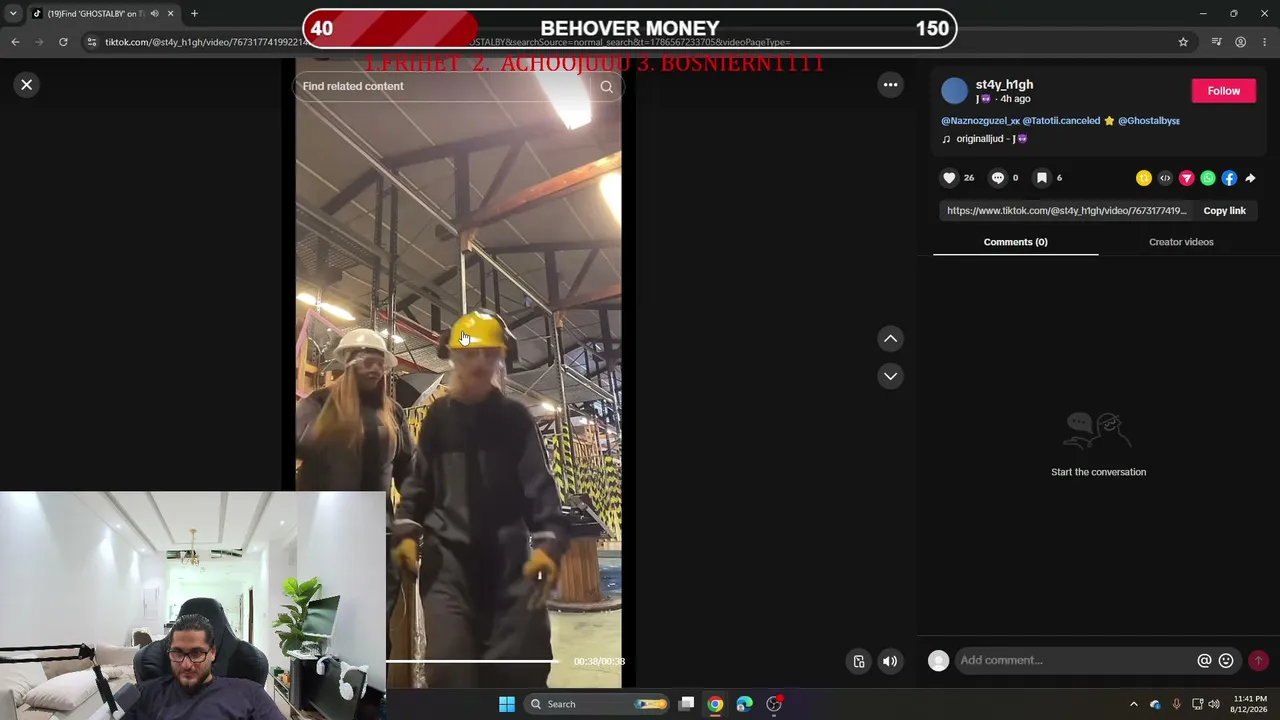Open the st4y_h1gh username link

[x=1004, y=85]
